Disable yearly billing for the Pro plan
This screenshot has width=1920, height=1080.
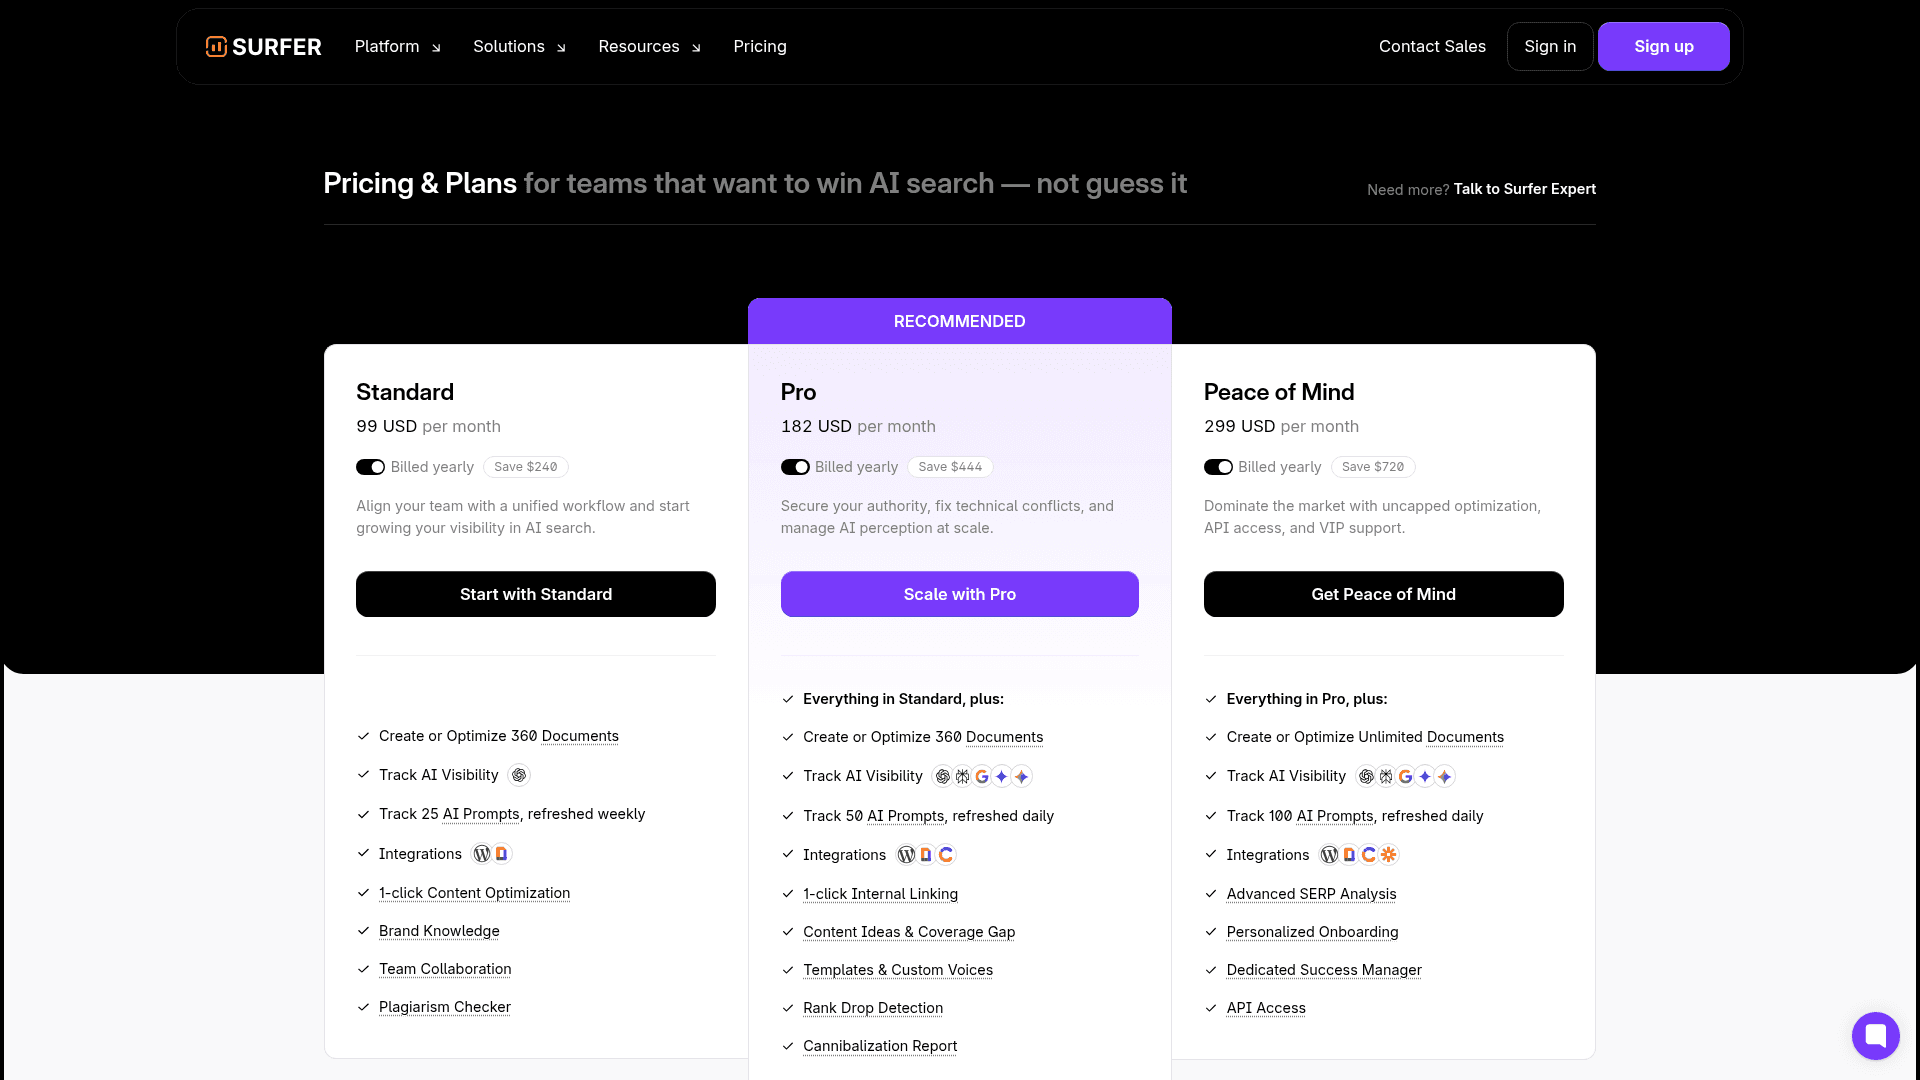point(795,467)
